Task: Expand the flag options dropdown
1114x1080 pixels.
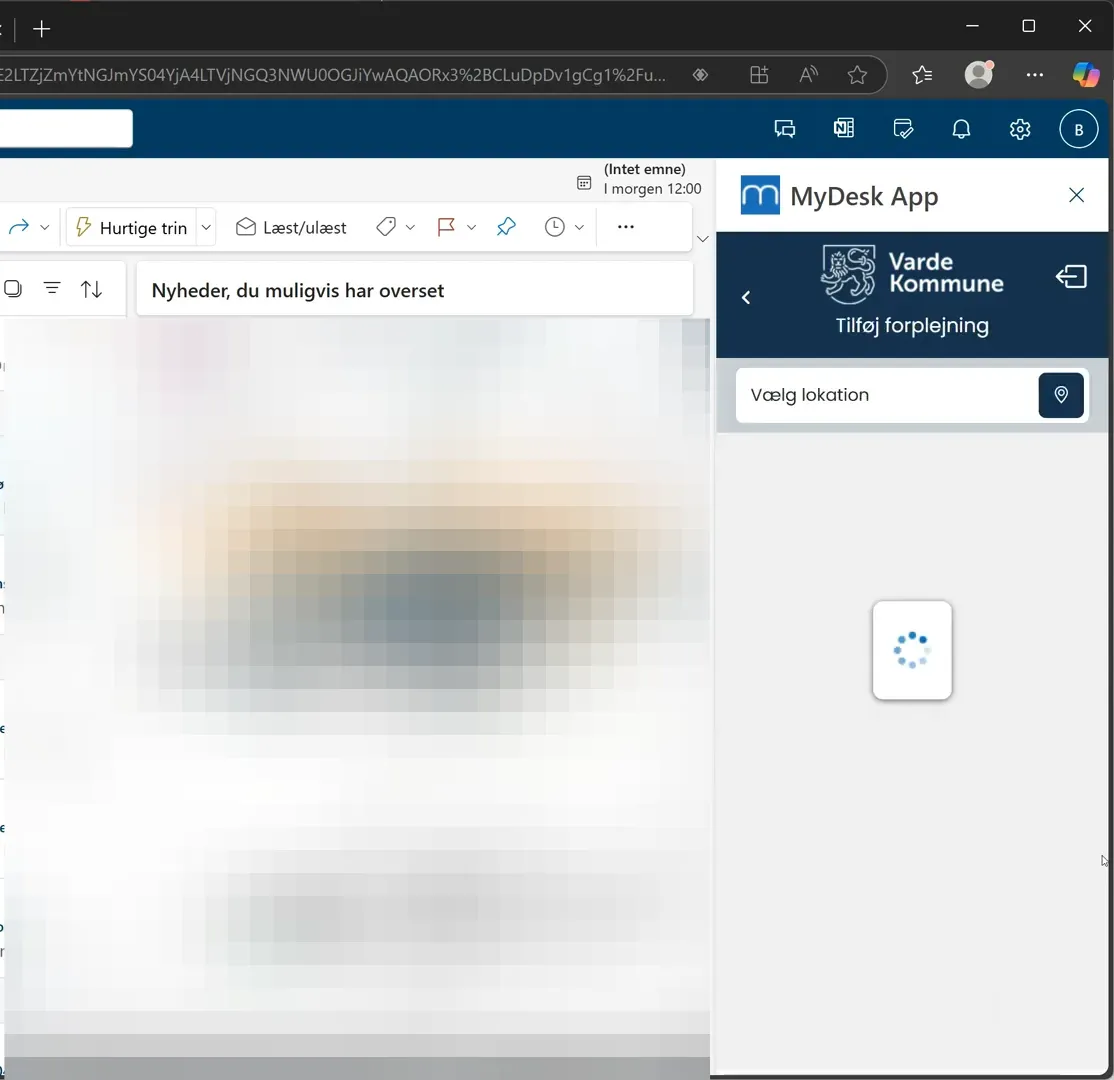Action: coord(471,227)
